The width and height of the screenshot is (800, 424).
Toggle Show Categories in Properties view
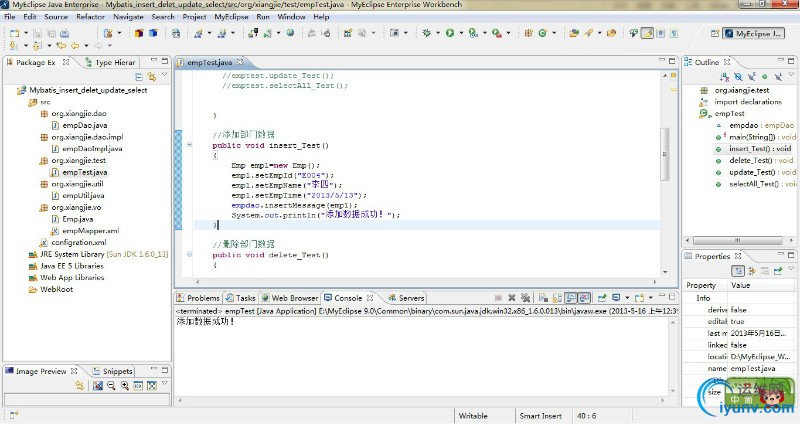[x=738, y=270]
